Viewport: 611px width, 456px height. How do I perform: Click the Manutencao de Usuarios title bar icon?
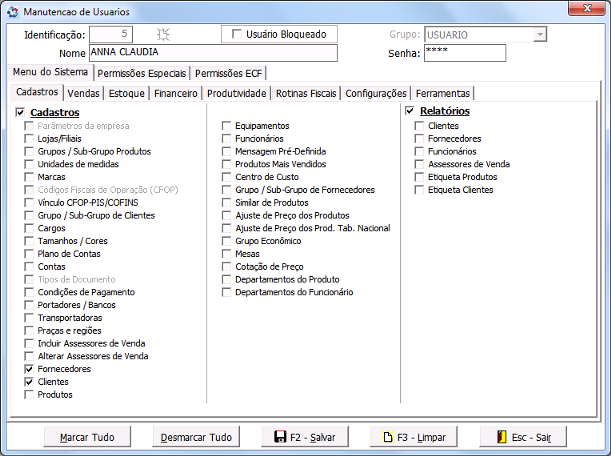pyautogui.click(x=12, y=11)
